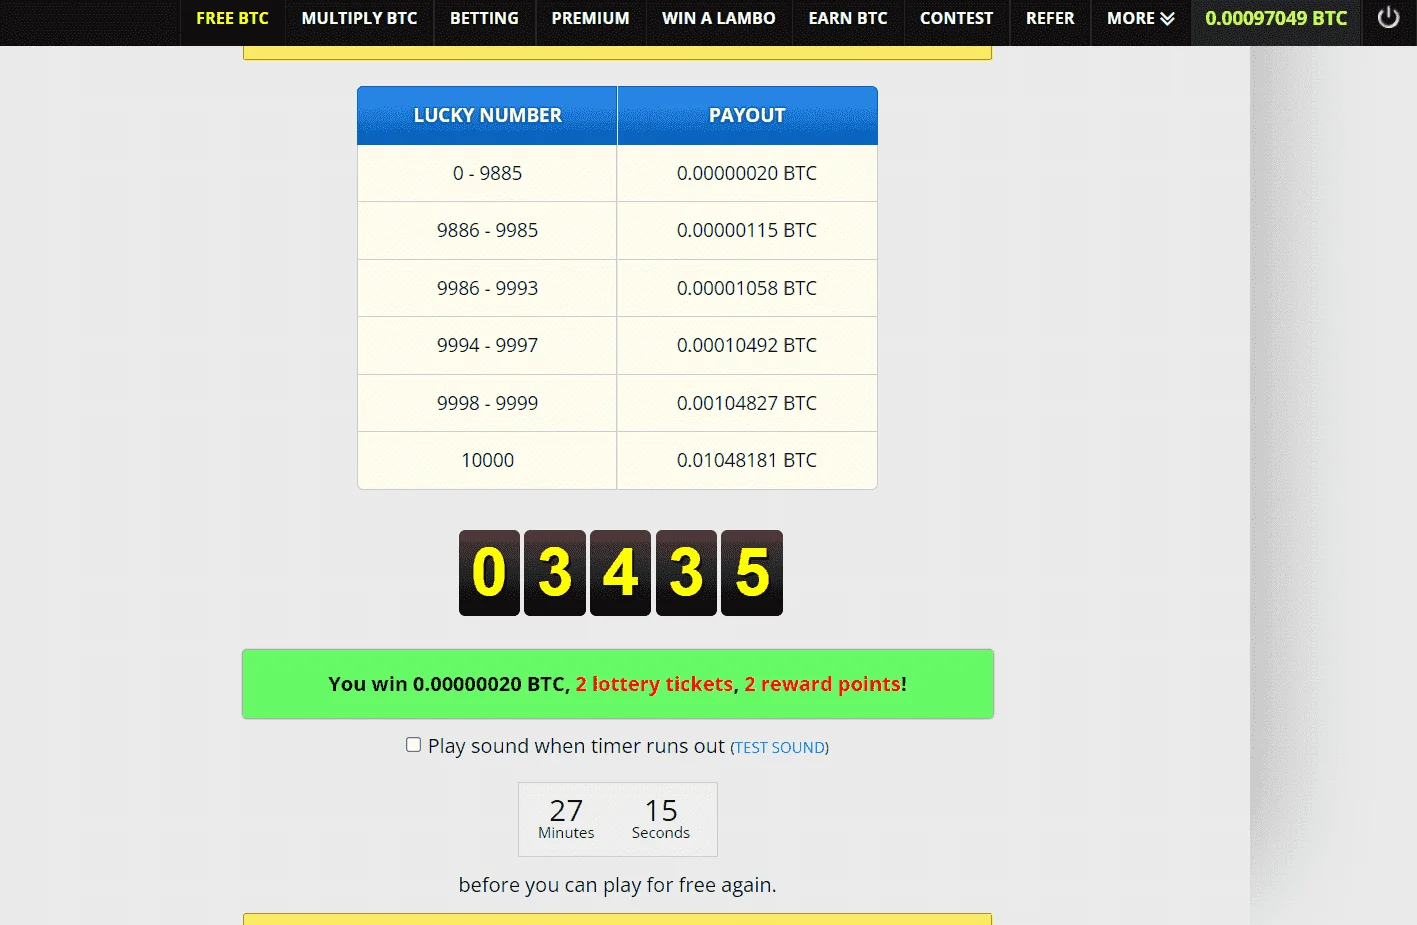Select the 10000 lucky number cell
Screen dimensions: 1417x925
tap(487, 461)
